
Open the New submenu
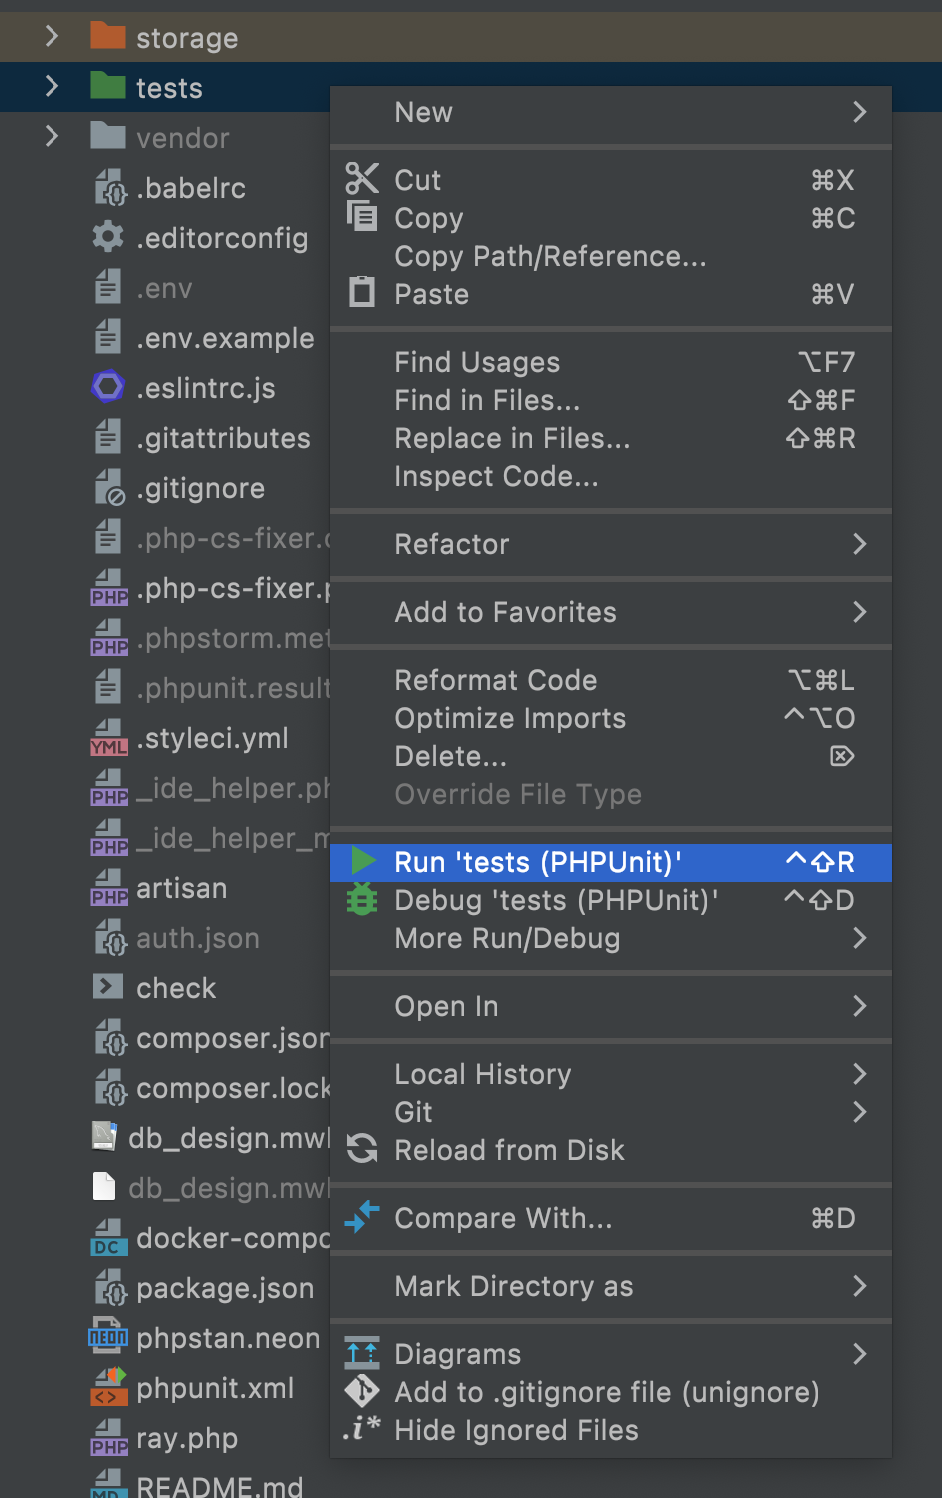[x=610, y=112]
